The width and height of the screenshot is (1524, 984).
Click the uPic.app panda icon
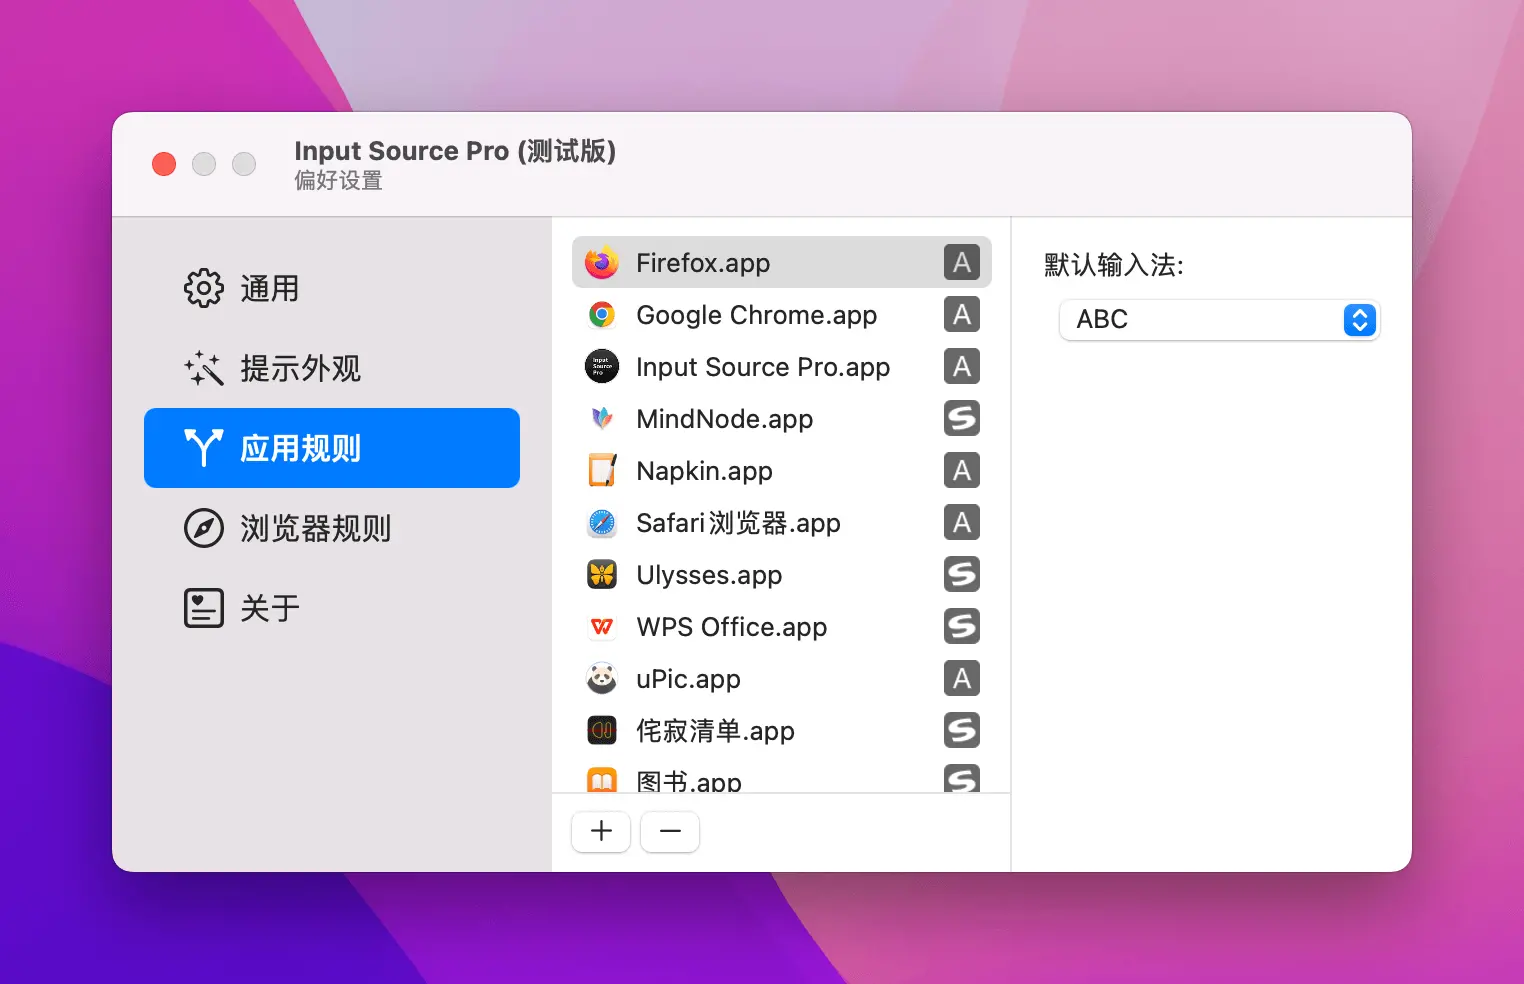[601, 678]
